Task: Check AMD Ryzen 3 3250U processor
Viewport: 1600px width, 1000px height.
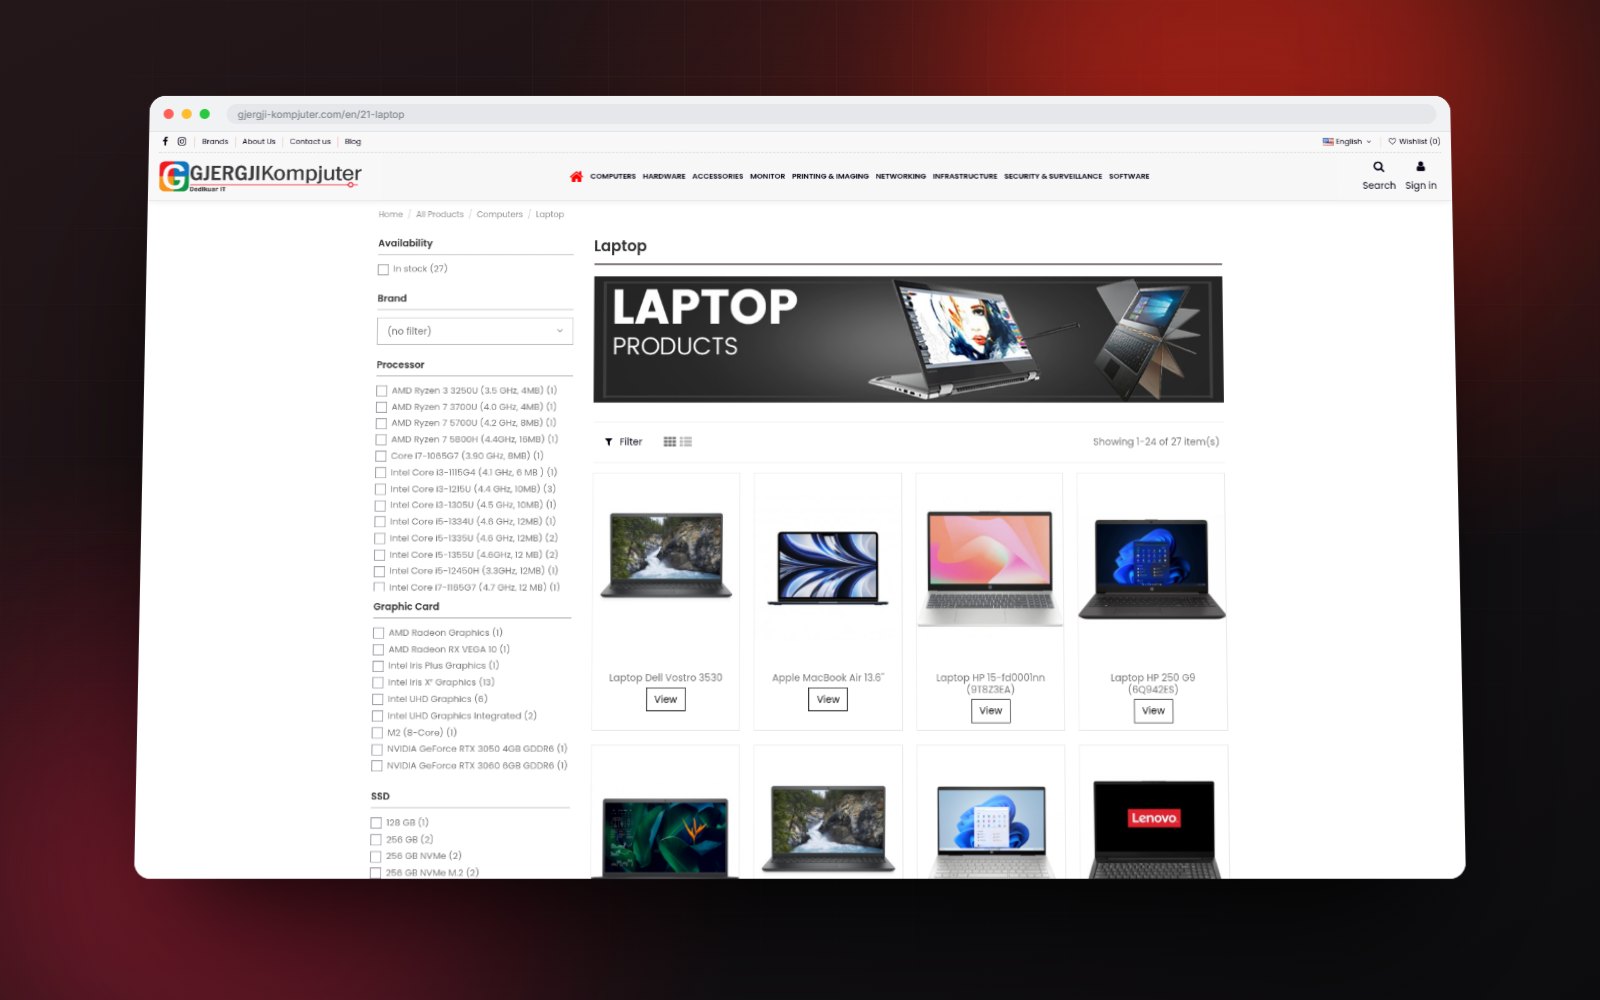Action: pos(381,391)
